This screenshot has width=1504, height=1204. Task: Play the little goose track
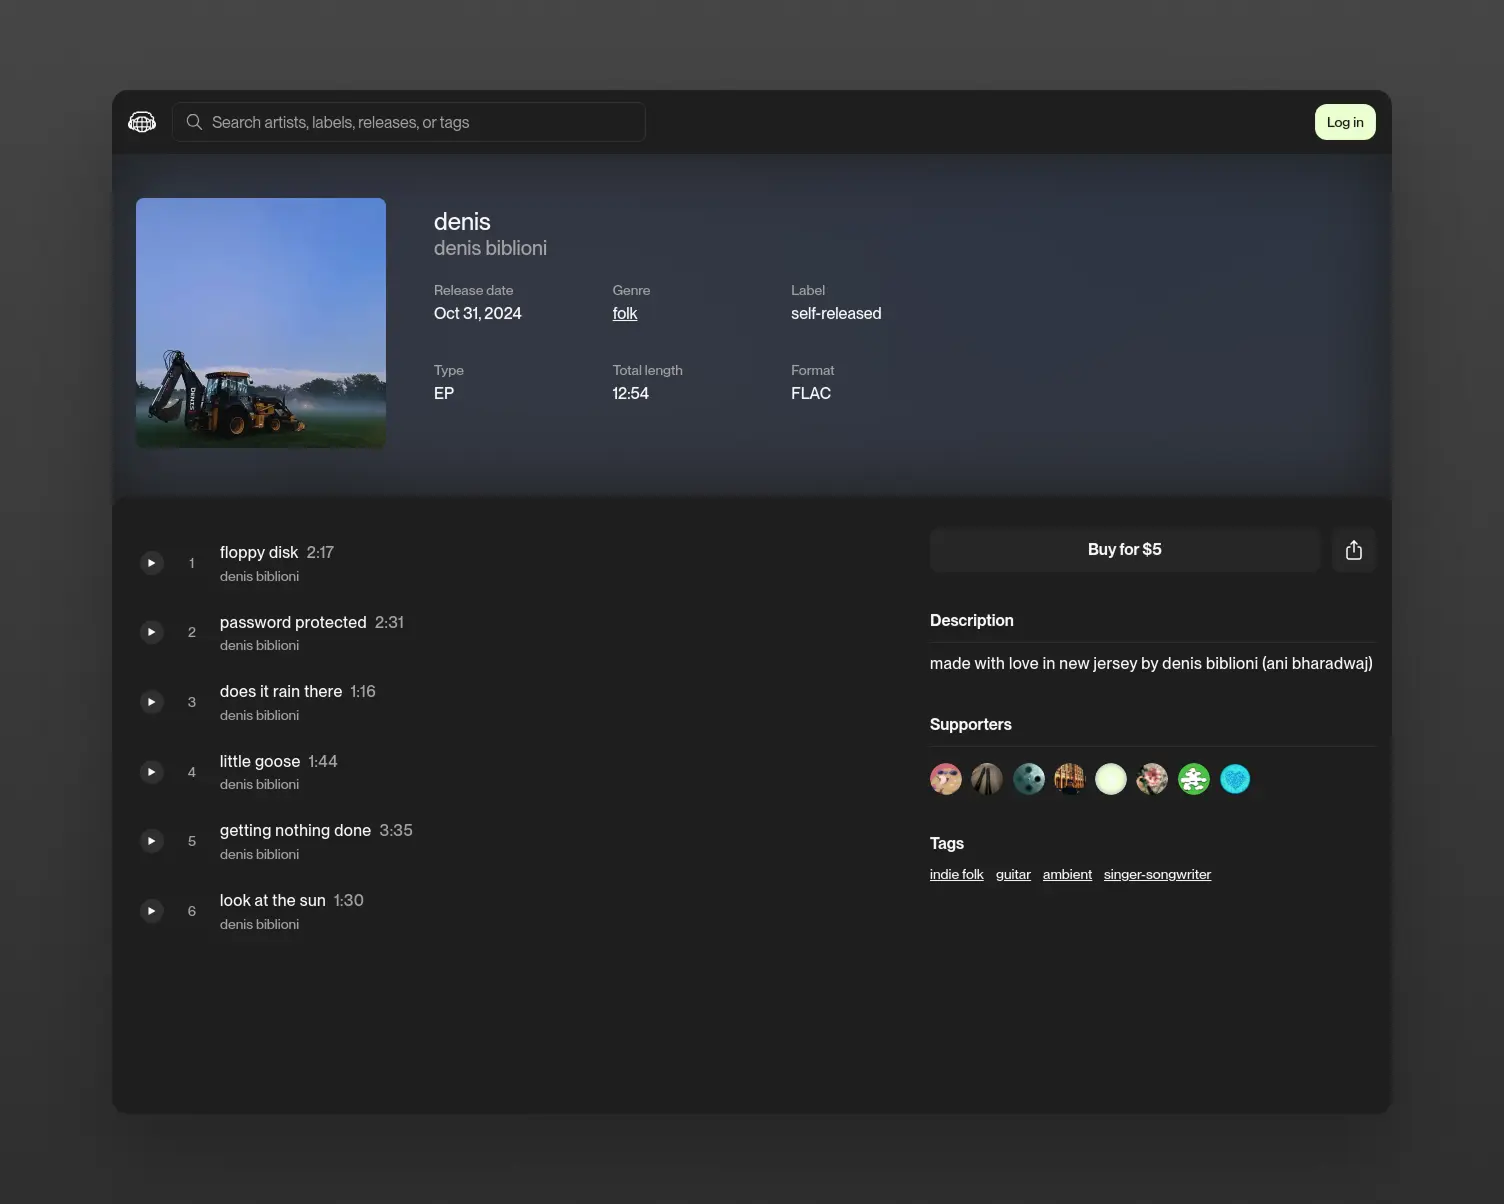pyautogui.click(x=151, y=772)
